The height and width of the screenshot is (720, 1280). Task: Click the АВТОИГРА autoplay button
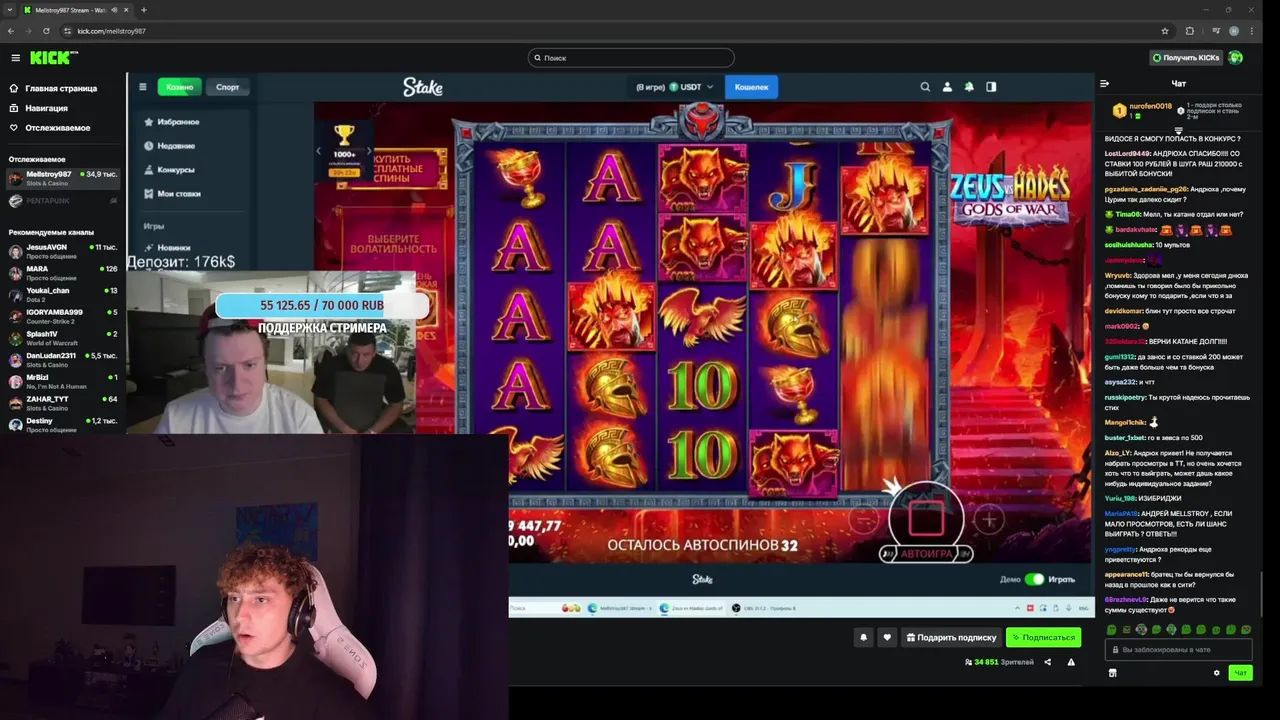point(926,554)
